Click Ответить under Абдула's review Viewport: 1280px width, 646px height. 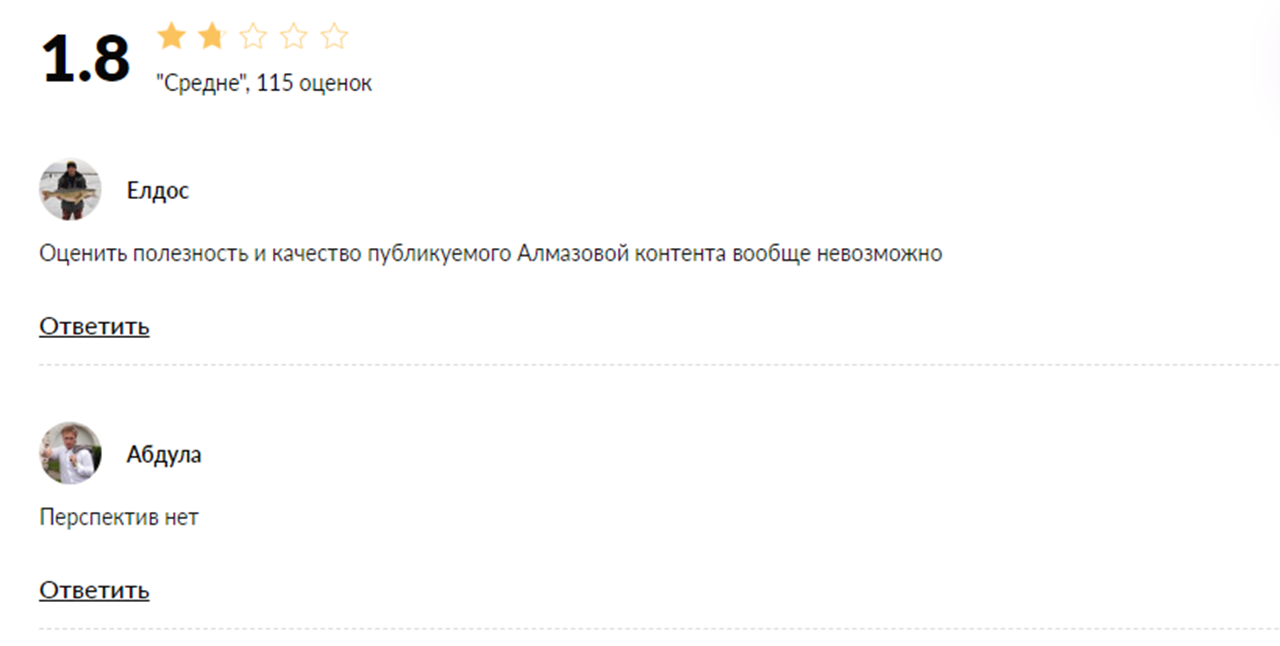pos(94,590)
